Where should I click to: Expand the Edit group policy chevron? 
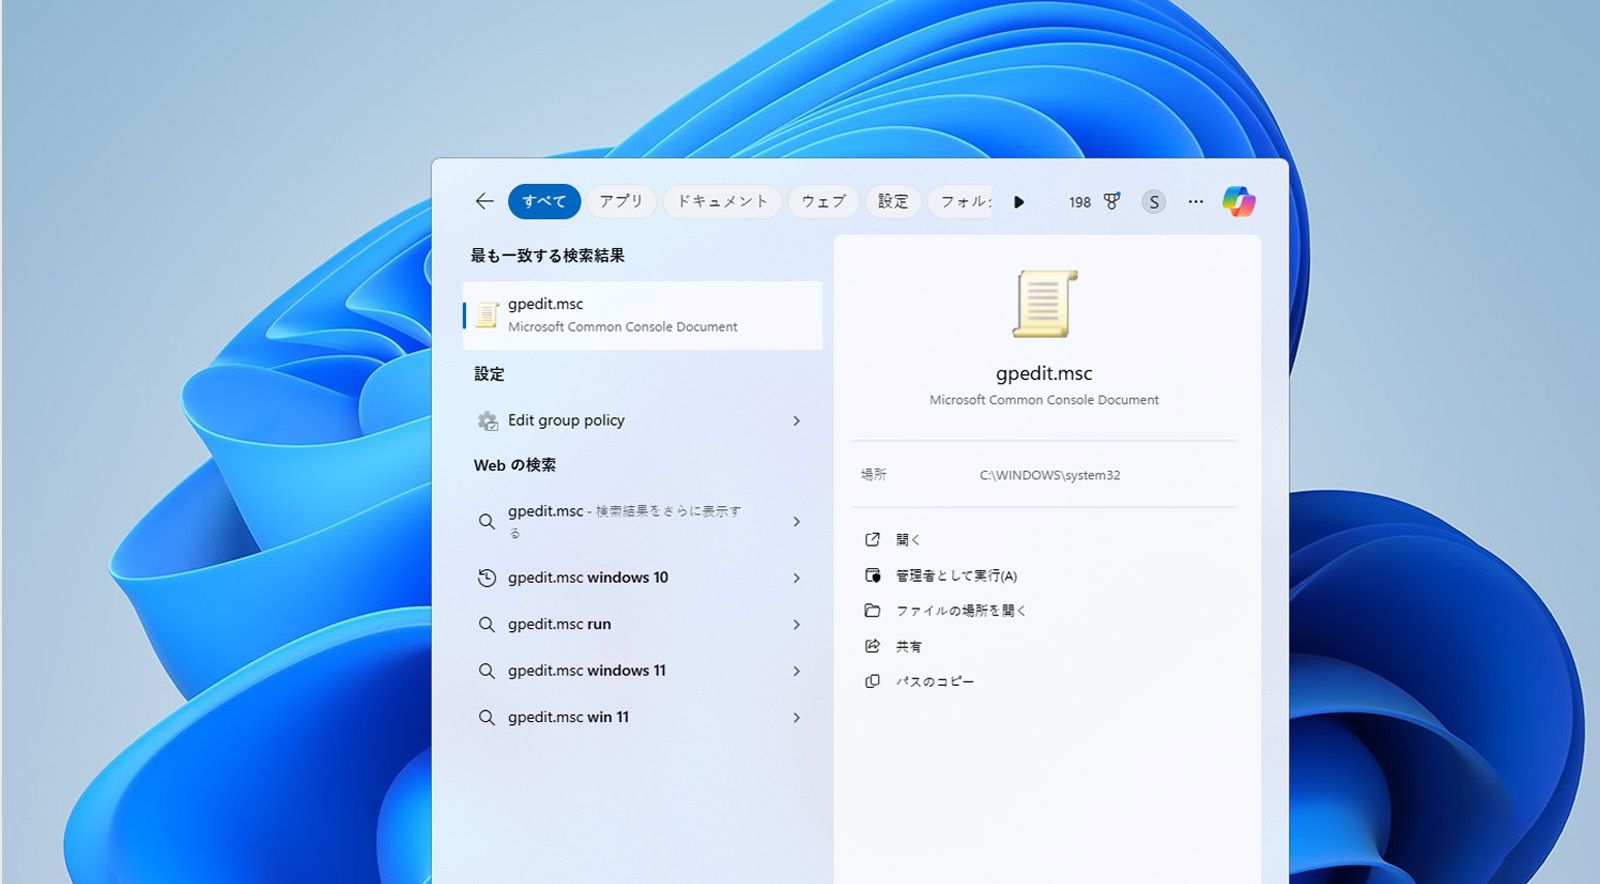797,421
